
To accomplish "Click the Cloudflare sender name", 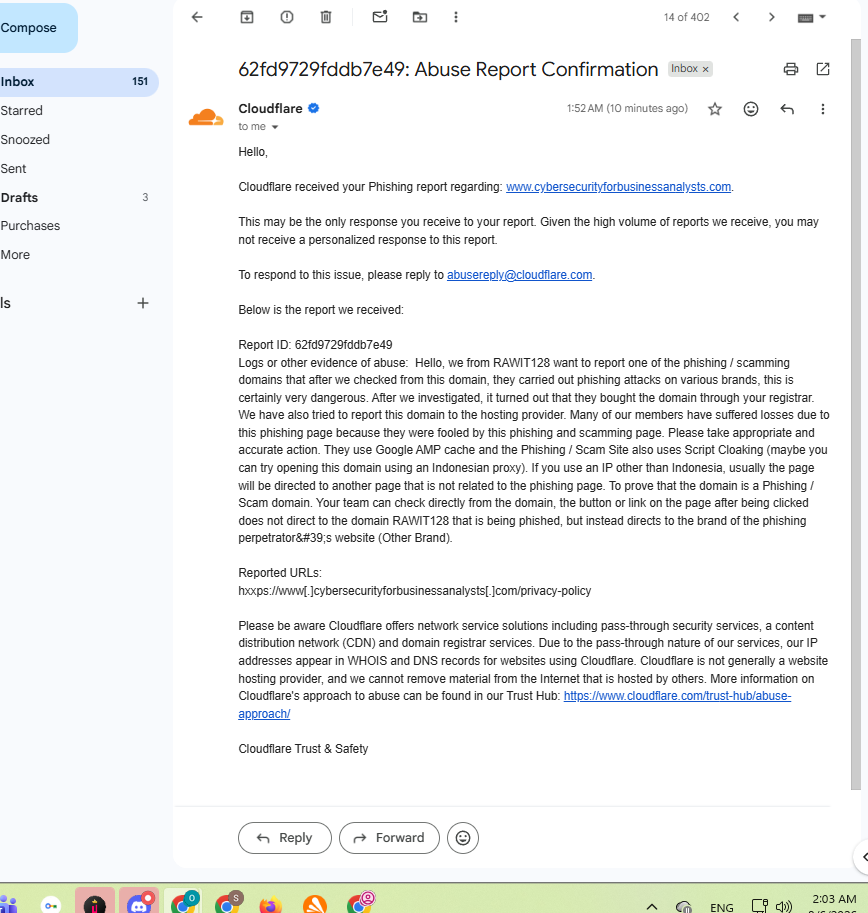I will 270,109.
